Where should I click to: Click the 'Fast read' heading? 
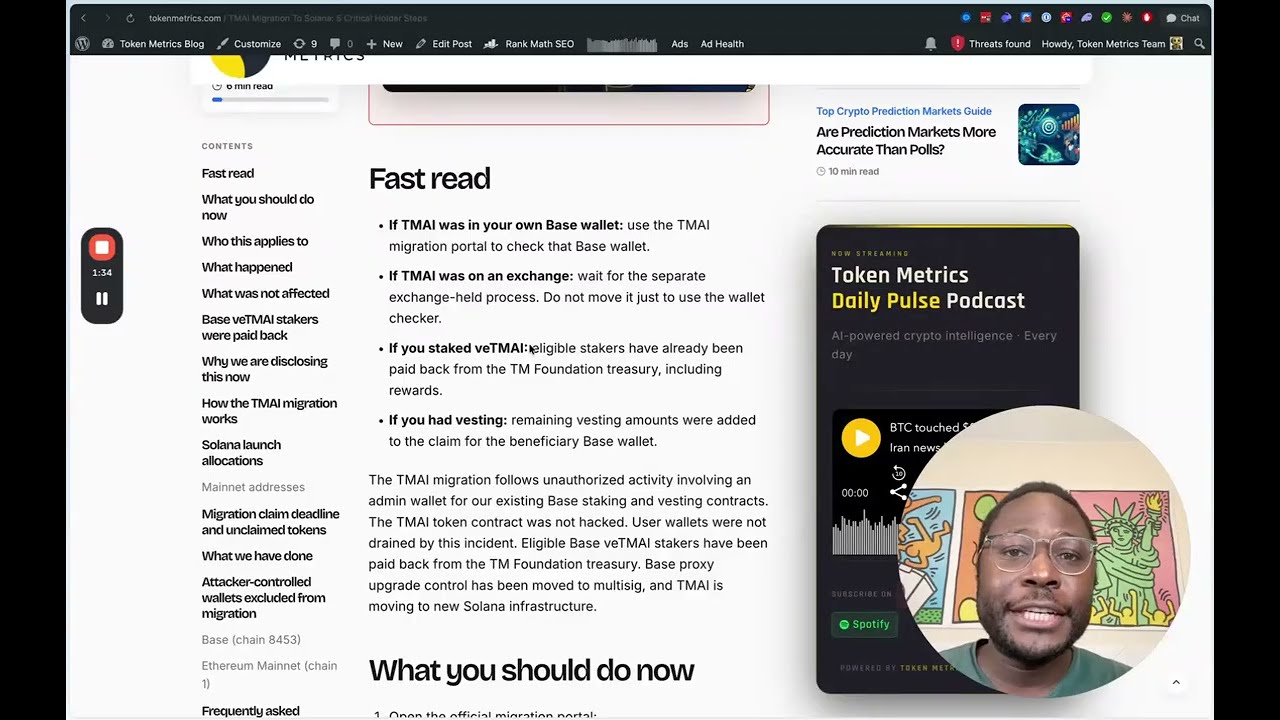(x=429, y=178)
